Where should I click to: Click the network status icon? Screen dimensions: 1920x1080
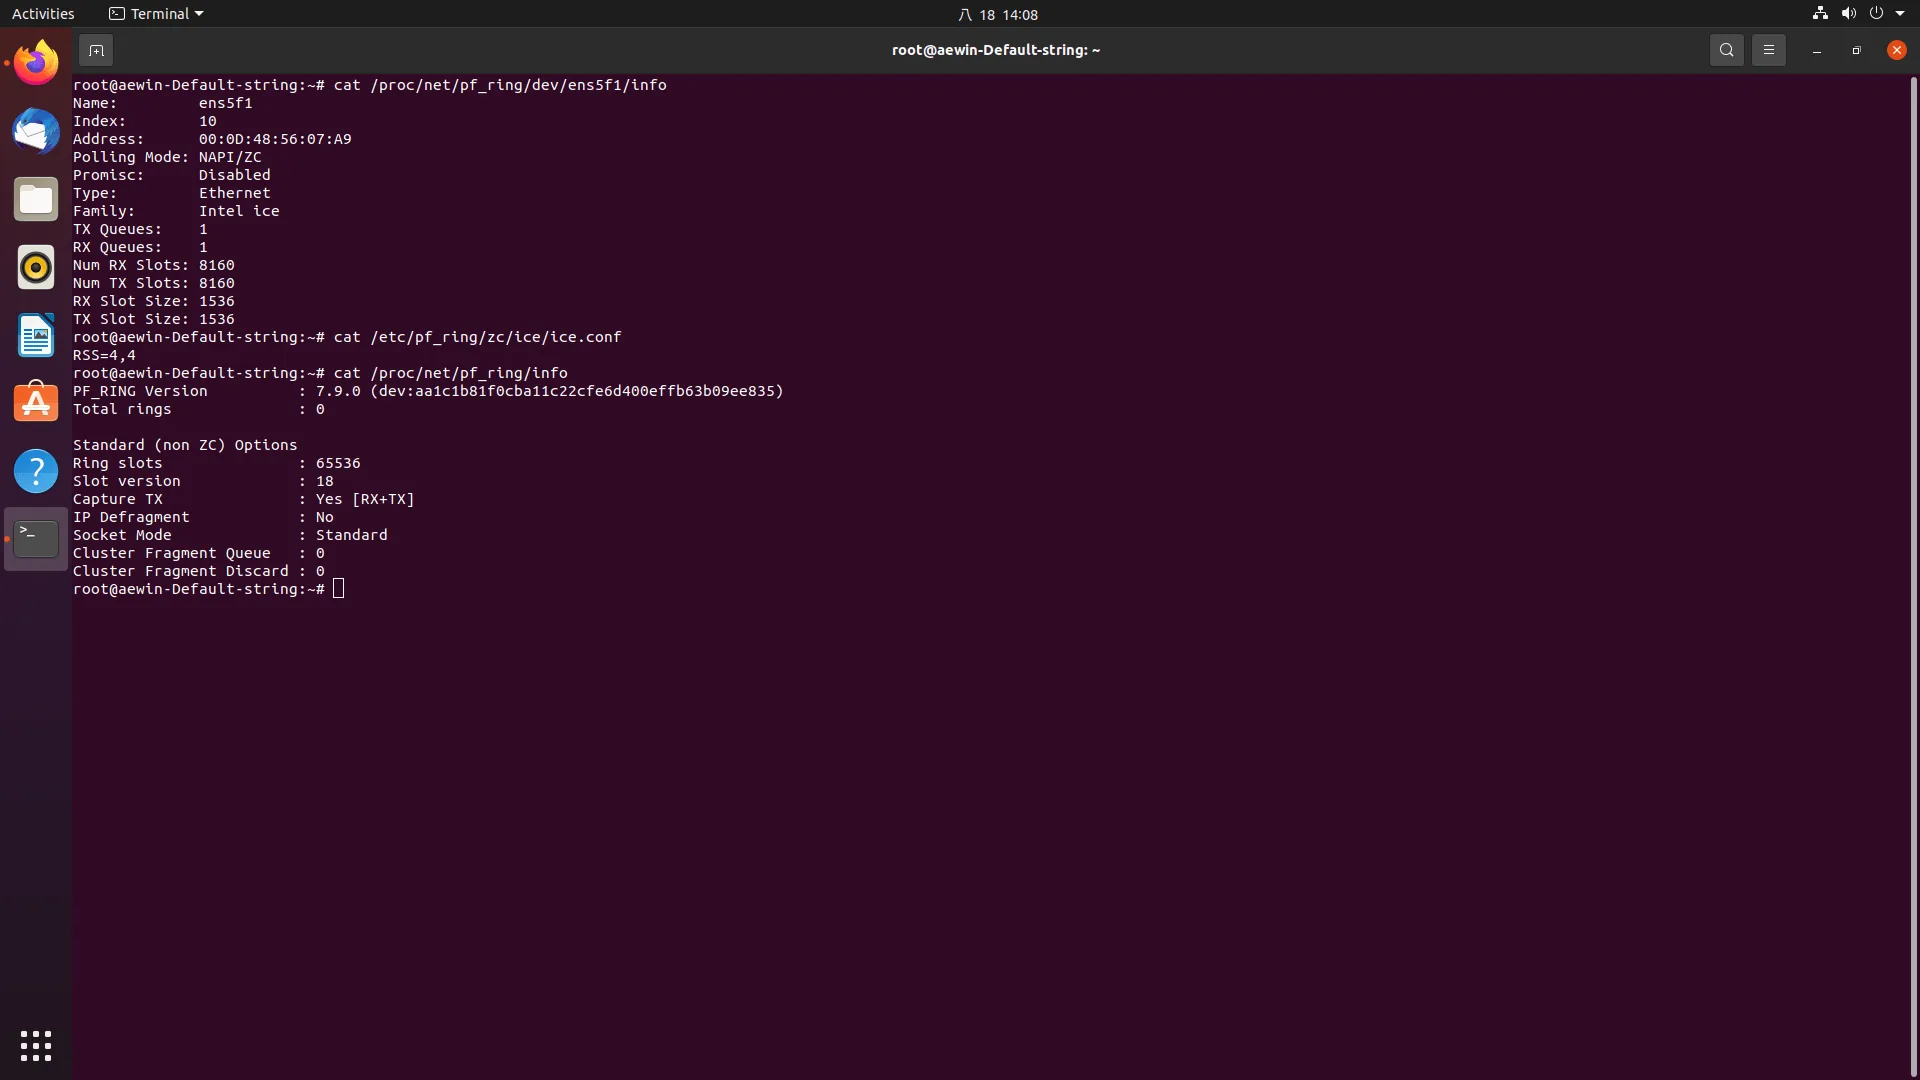[x=1818, y=13]
